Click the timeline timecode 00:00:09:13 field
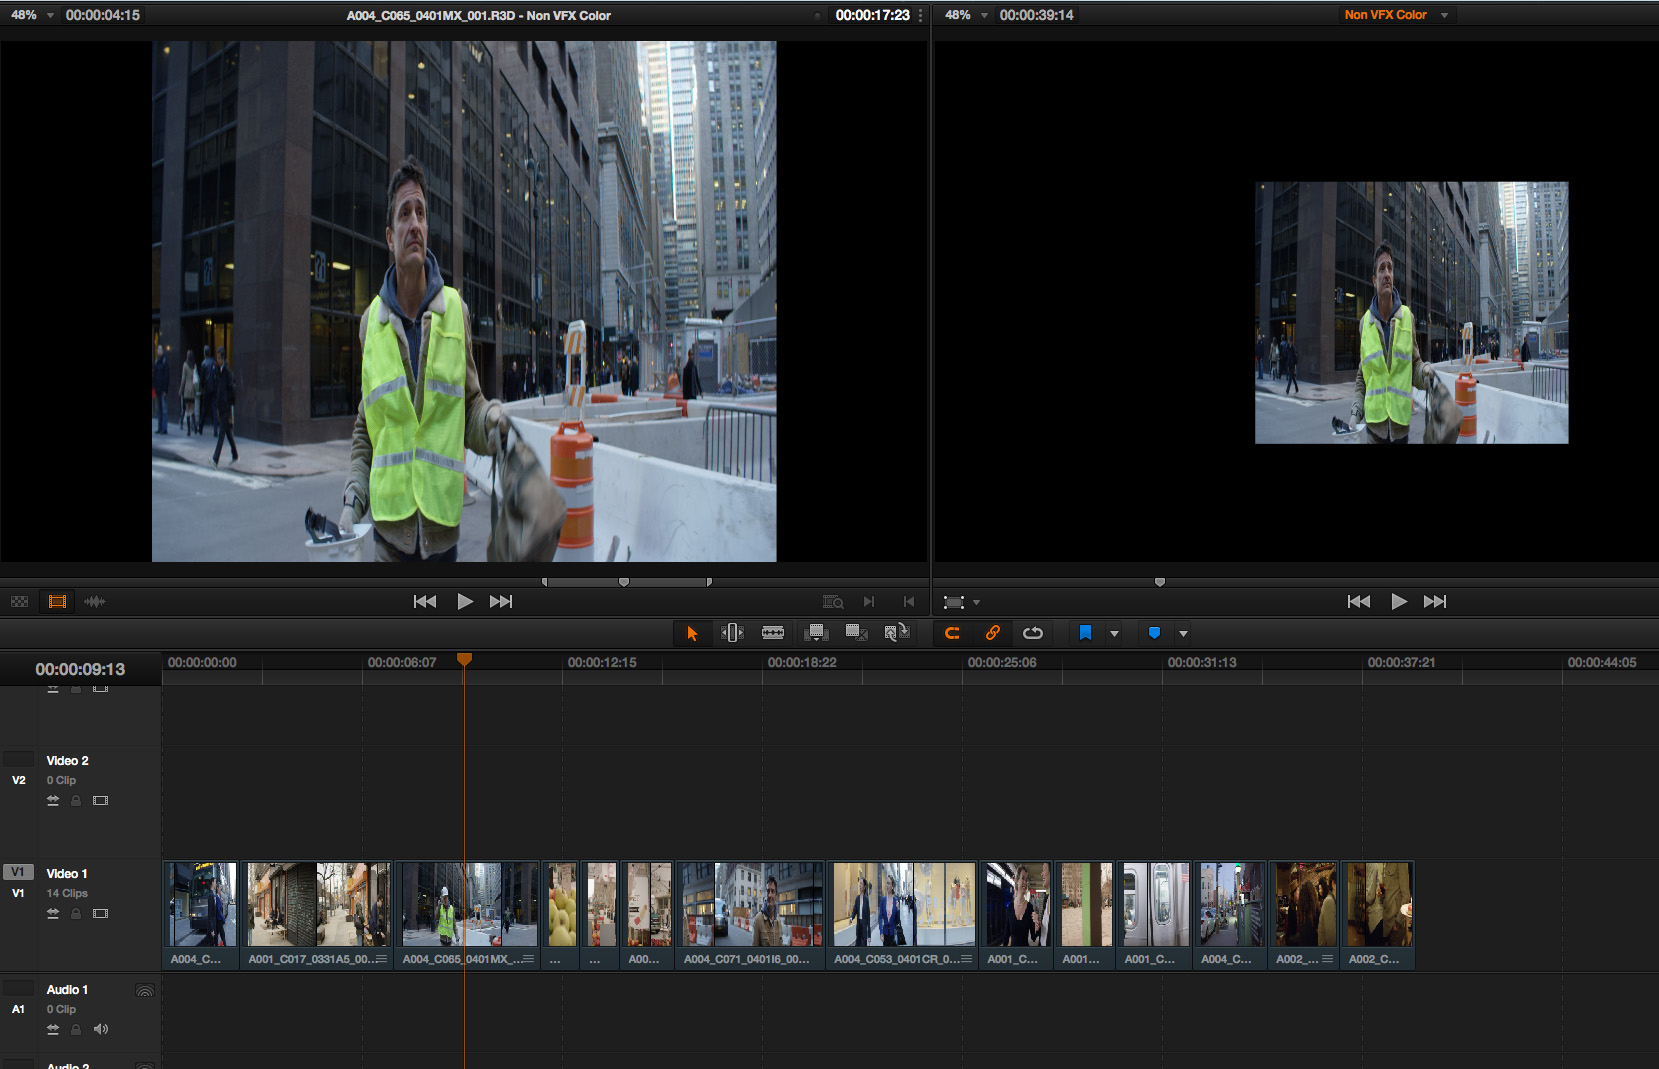This screenshot has height=1069, width=1659. (80, 670)
